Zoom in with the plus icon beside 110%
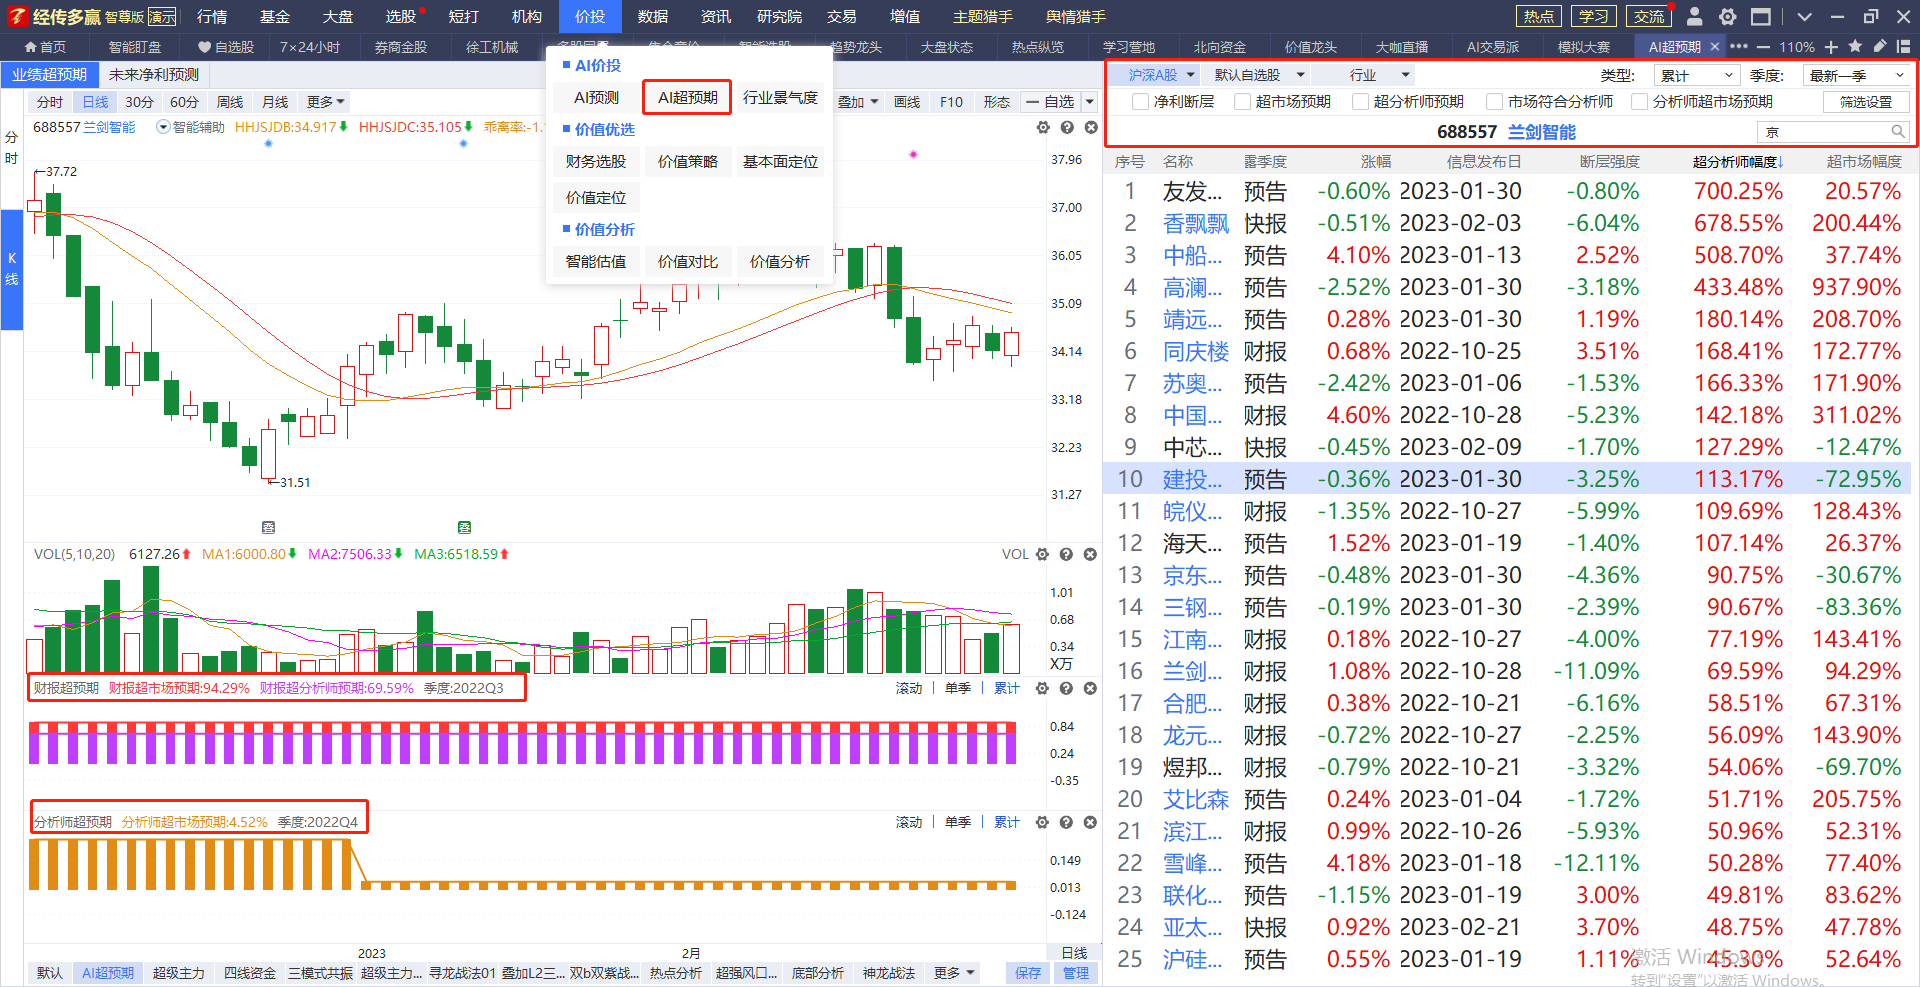Screen dimensions: 1920x987 1831,47
